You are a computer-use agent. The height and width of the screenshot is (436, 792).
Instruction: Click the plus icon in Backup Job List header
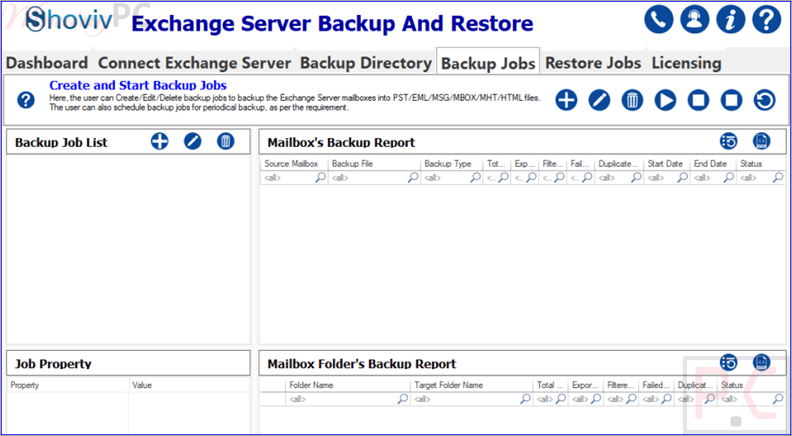click(x=160, y=141)
